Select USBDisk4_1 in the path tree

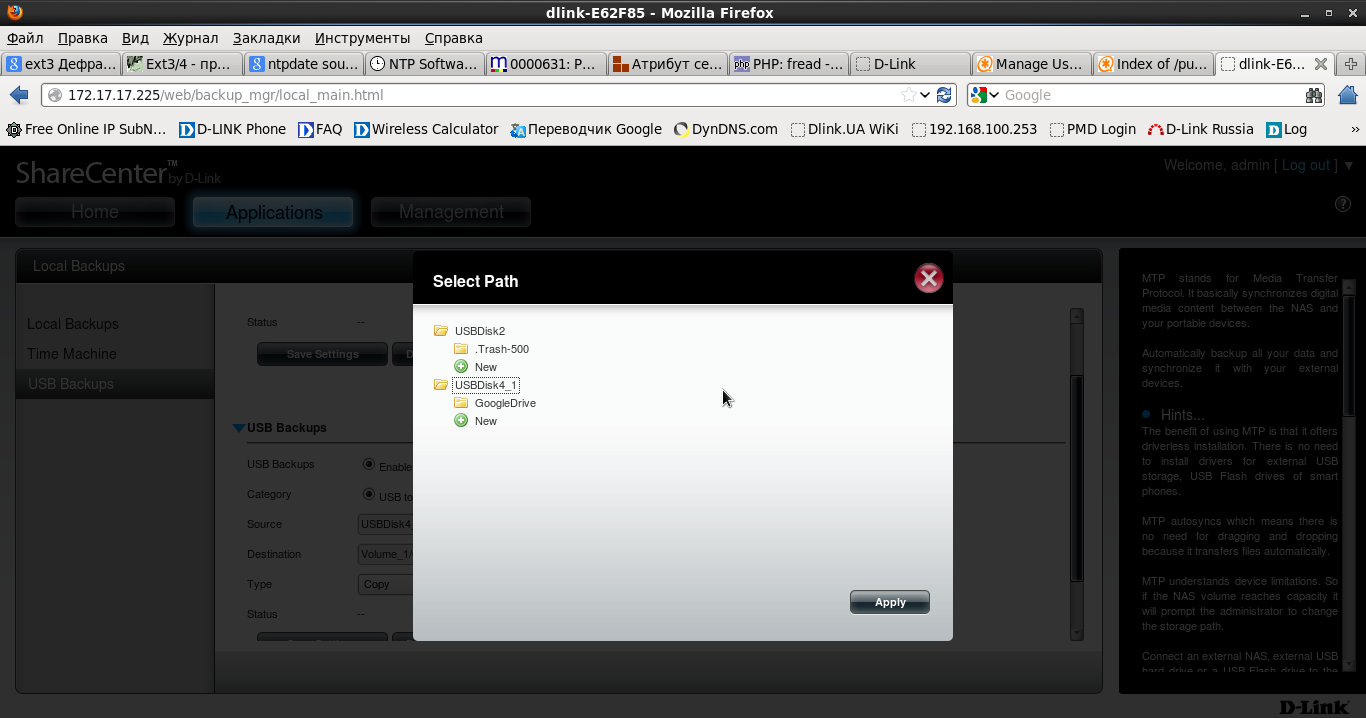(486, 385)
